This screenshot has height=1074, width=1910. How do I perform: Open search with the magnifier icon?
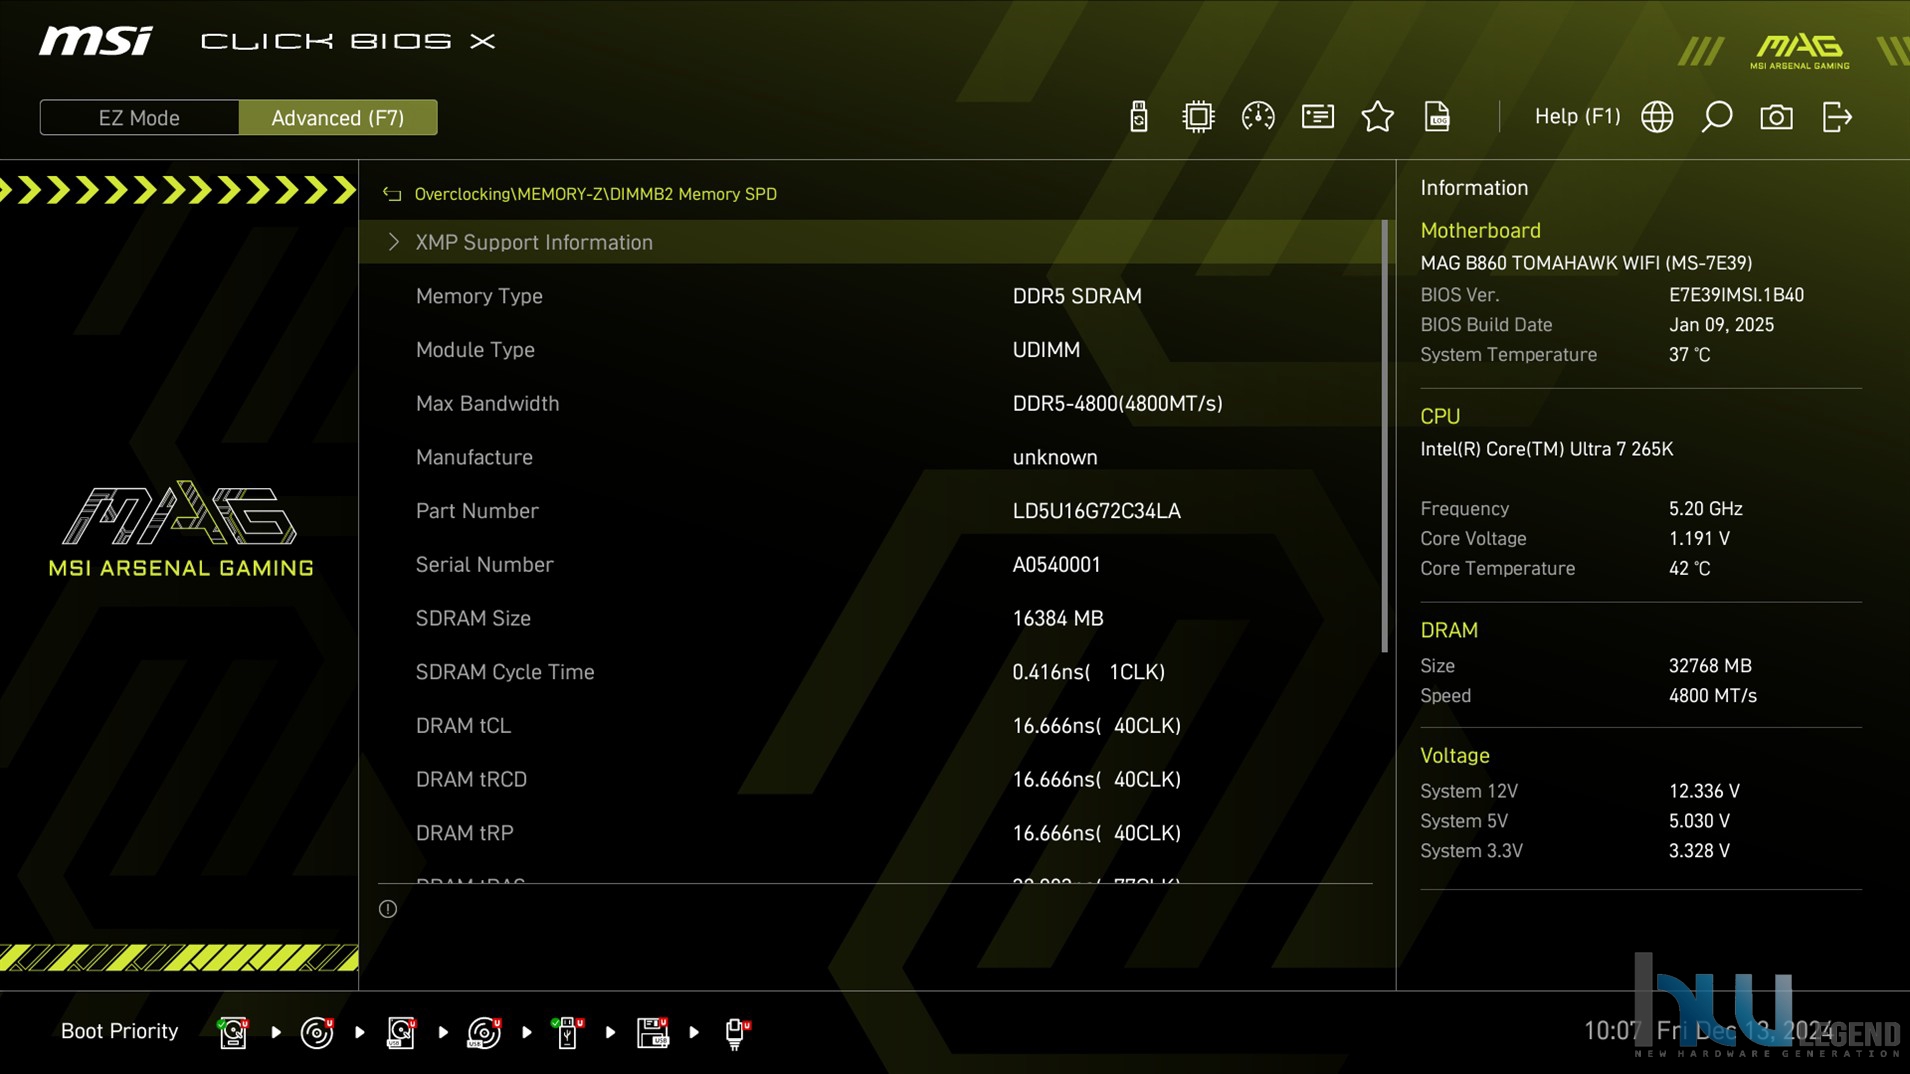coord(1717,117)
